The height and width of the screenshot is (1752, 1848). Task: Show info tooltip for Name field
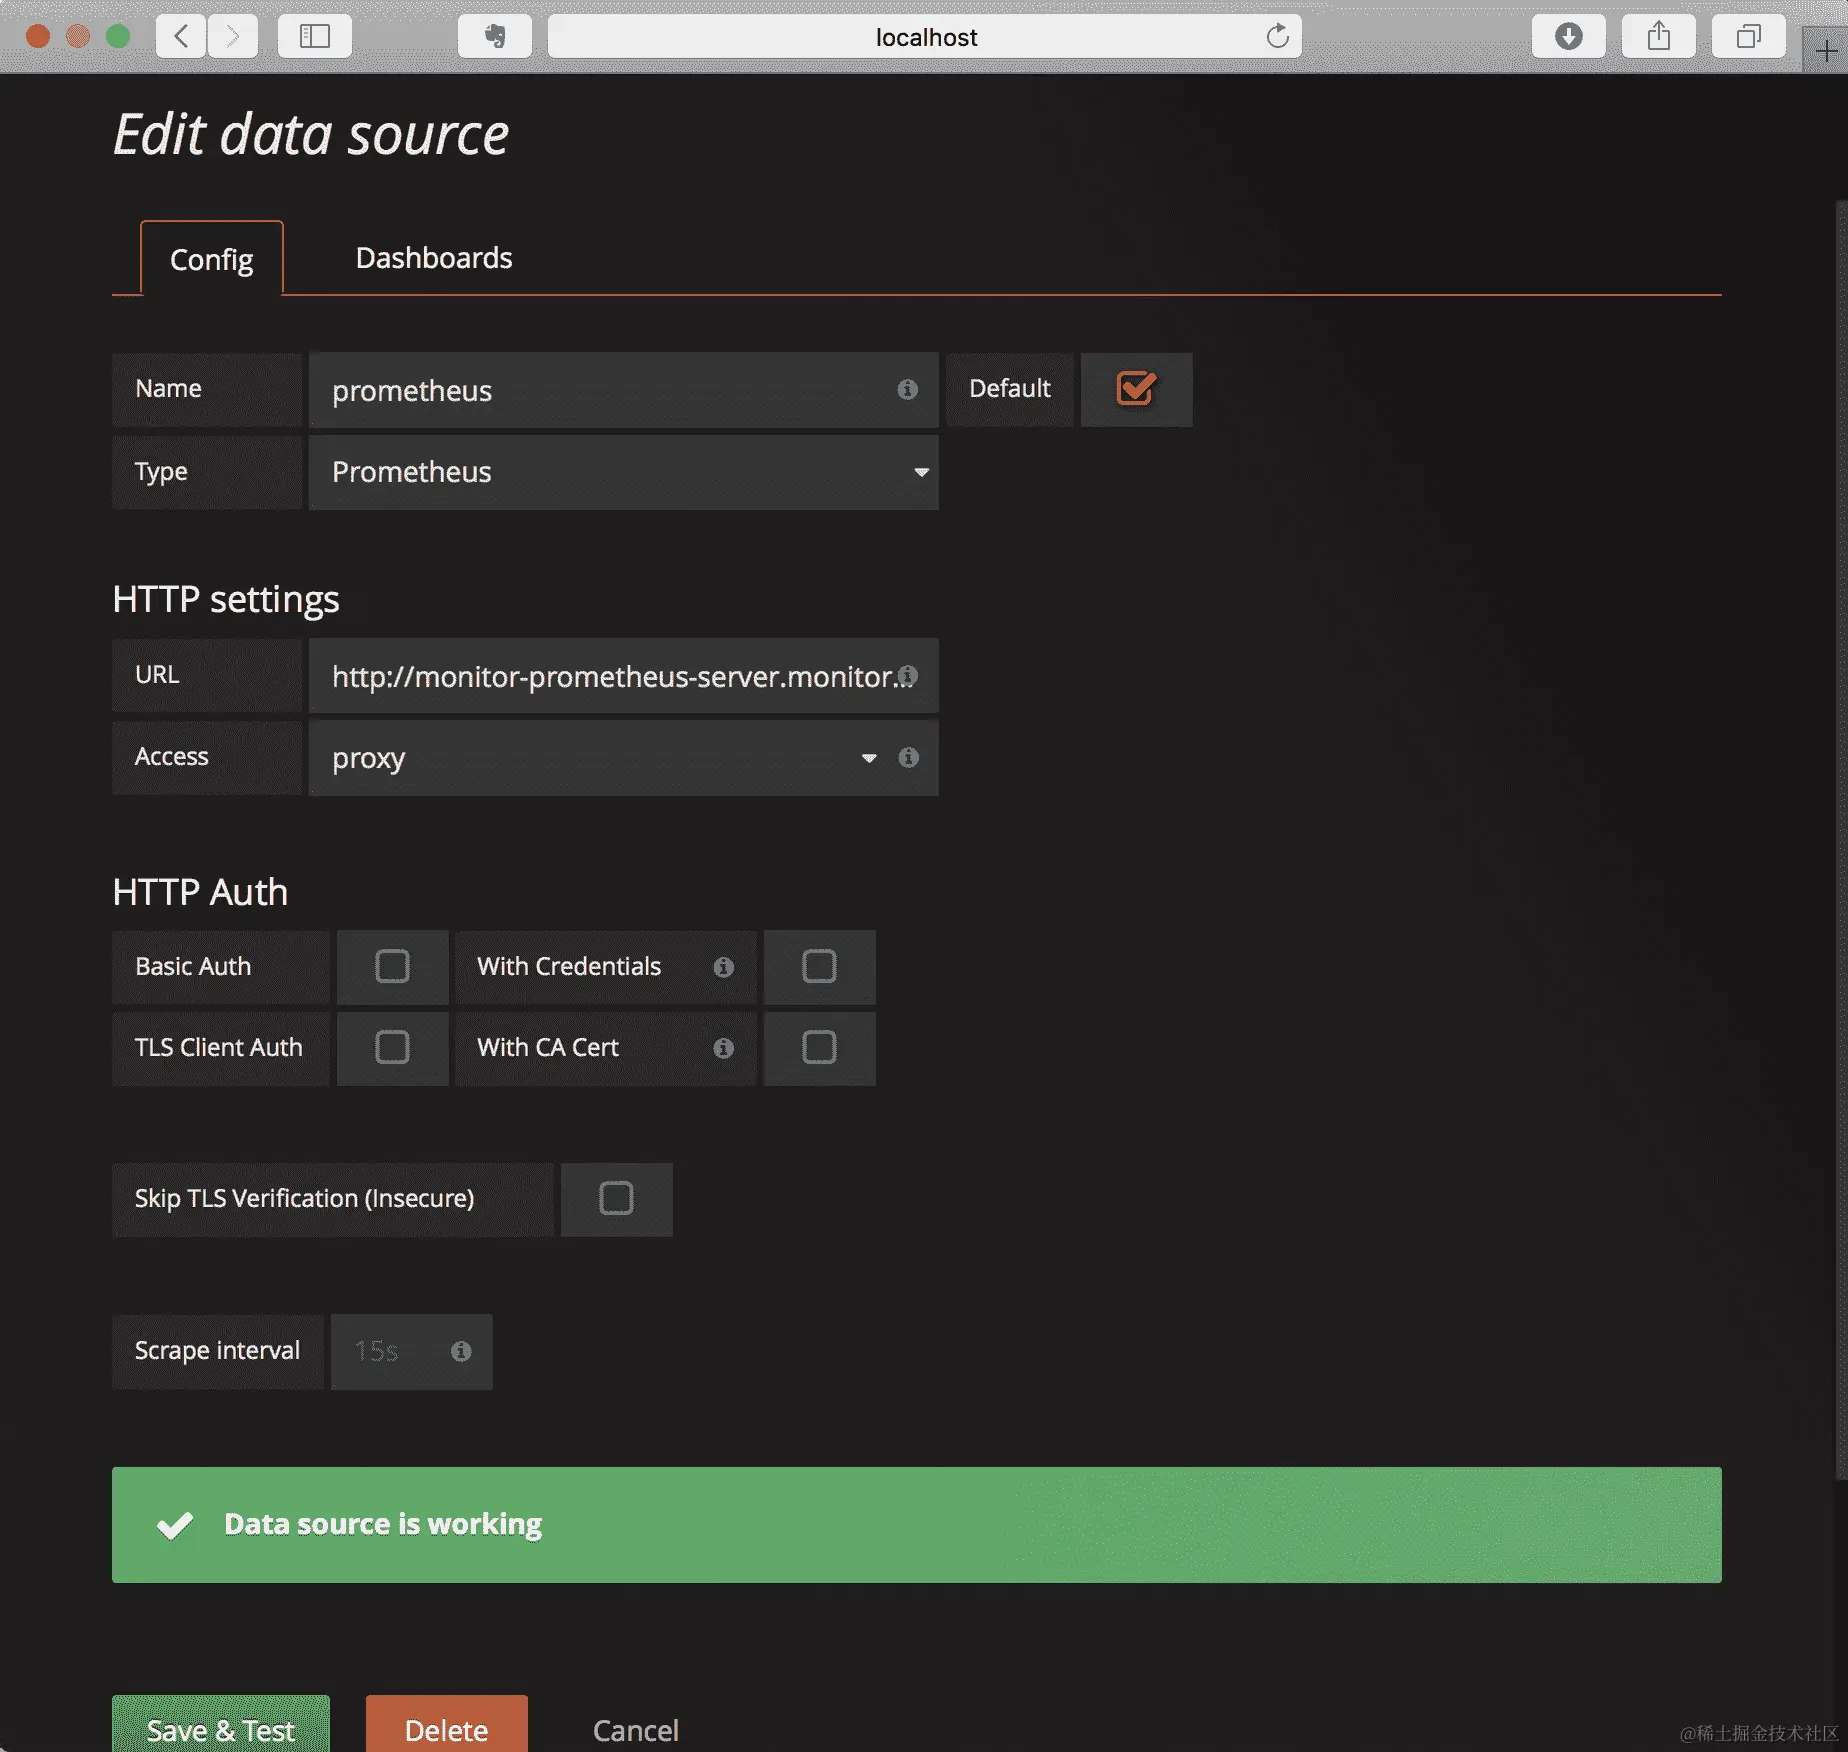(x=907, y=389)
